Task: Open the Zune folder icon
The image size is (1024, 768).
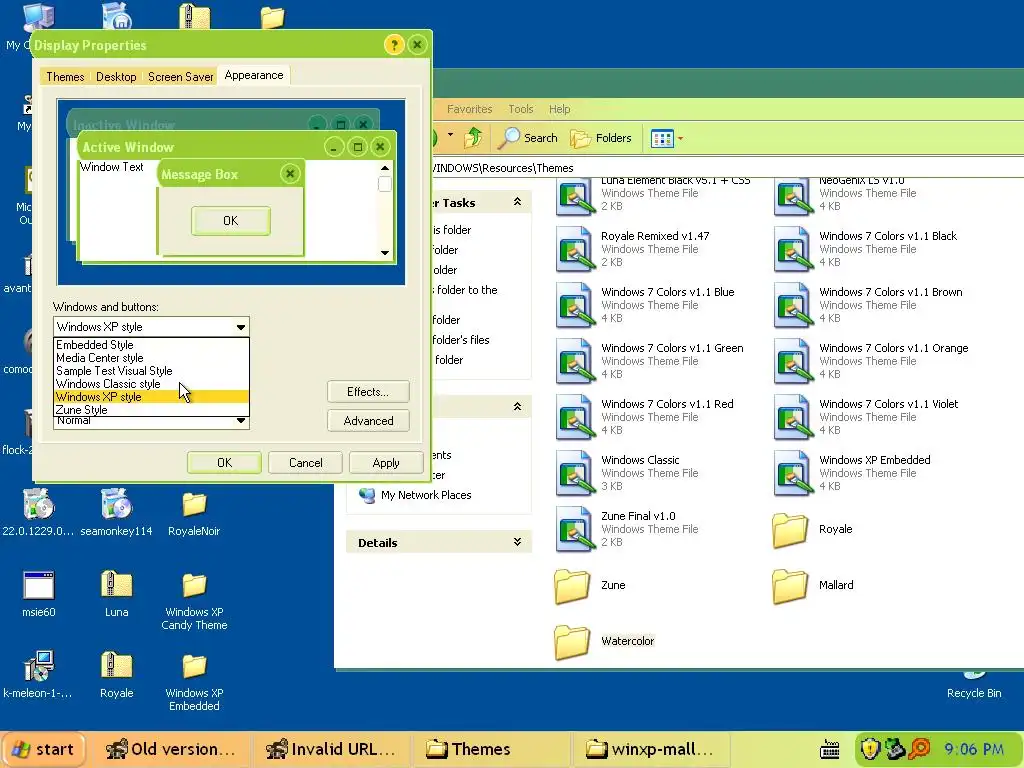Action: click(572, 586)
